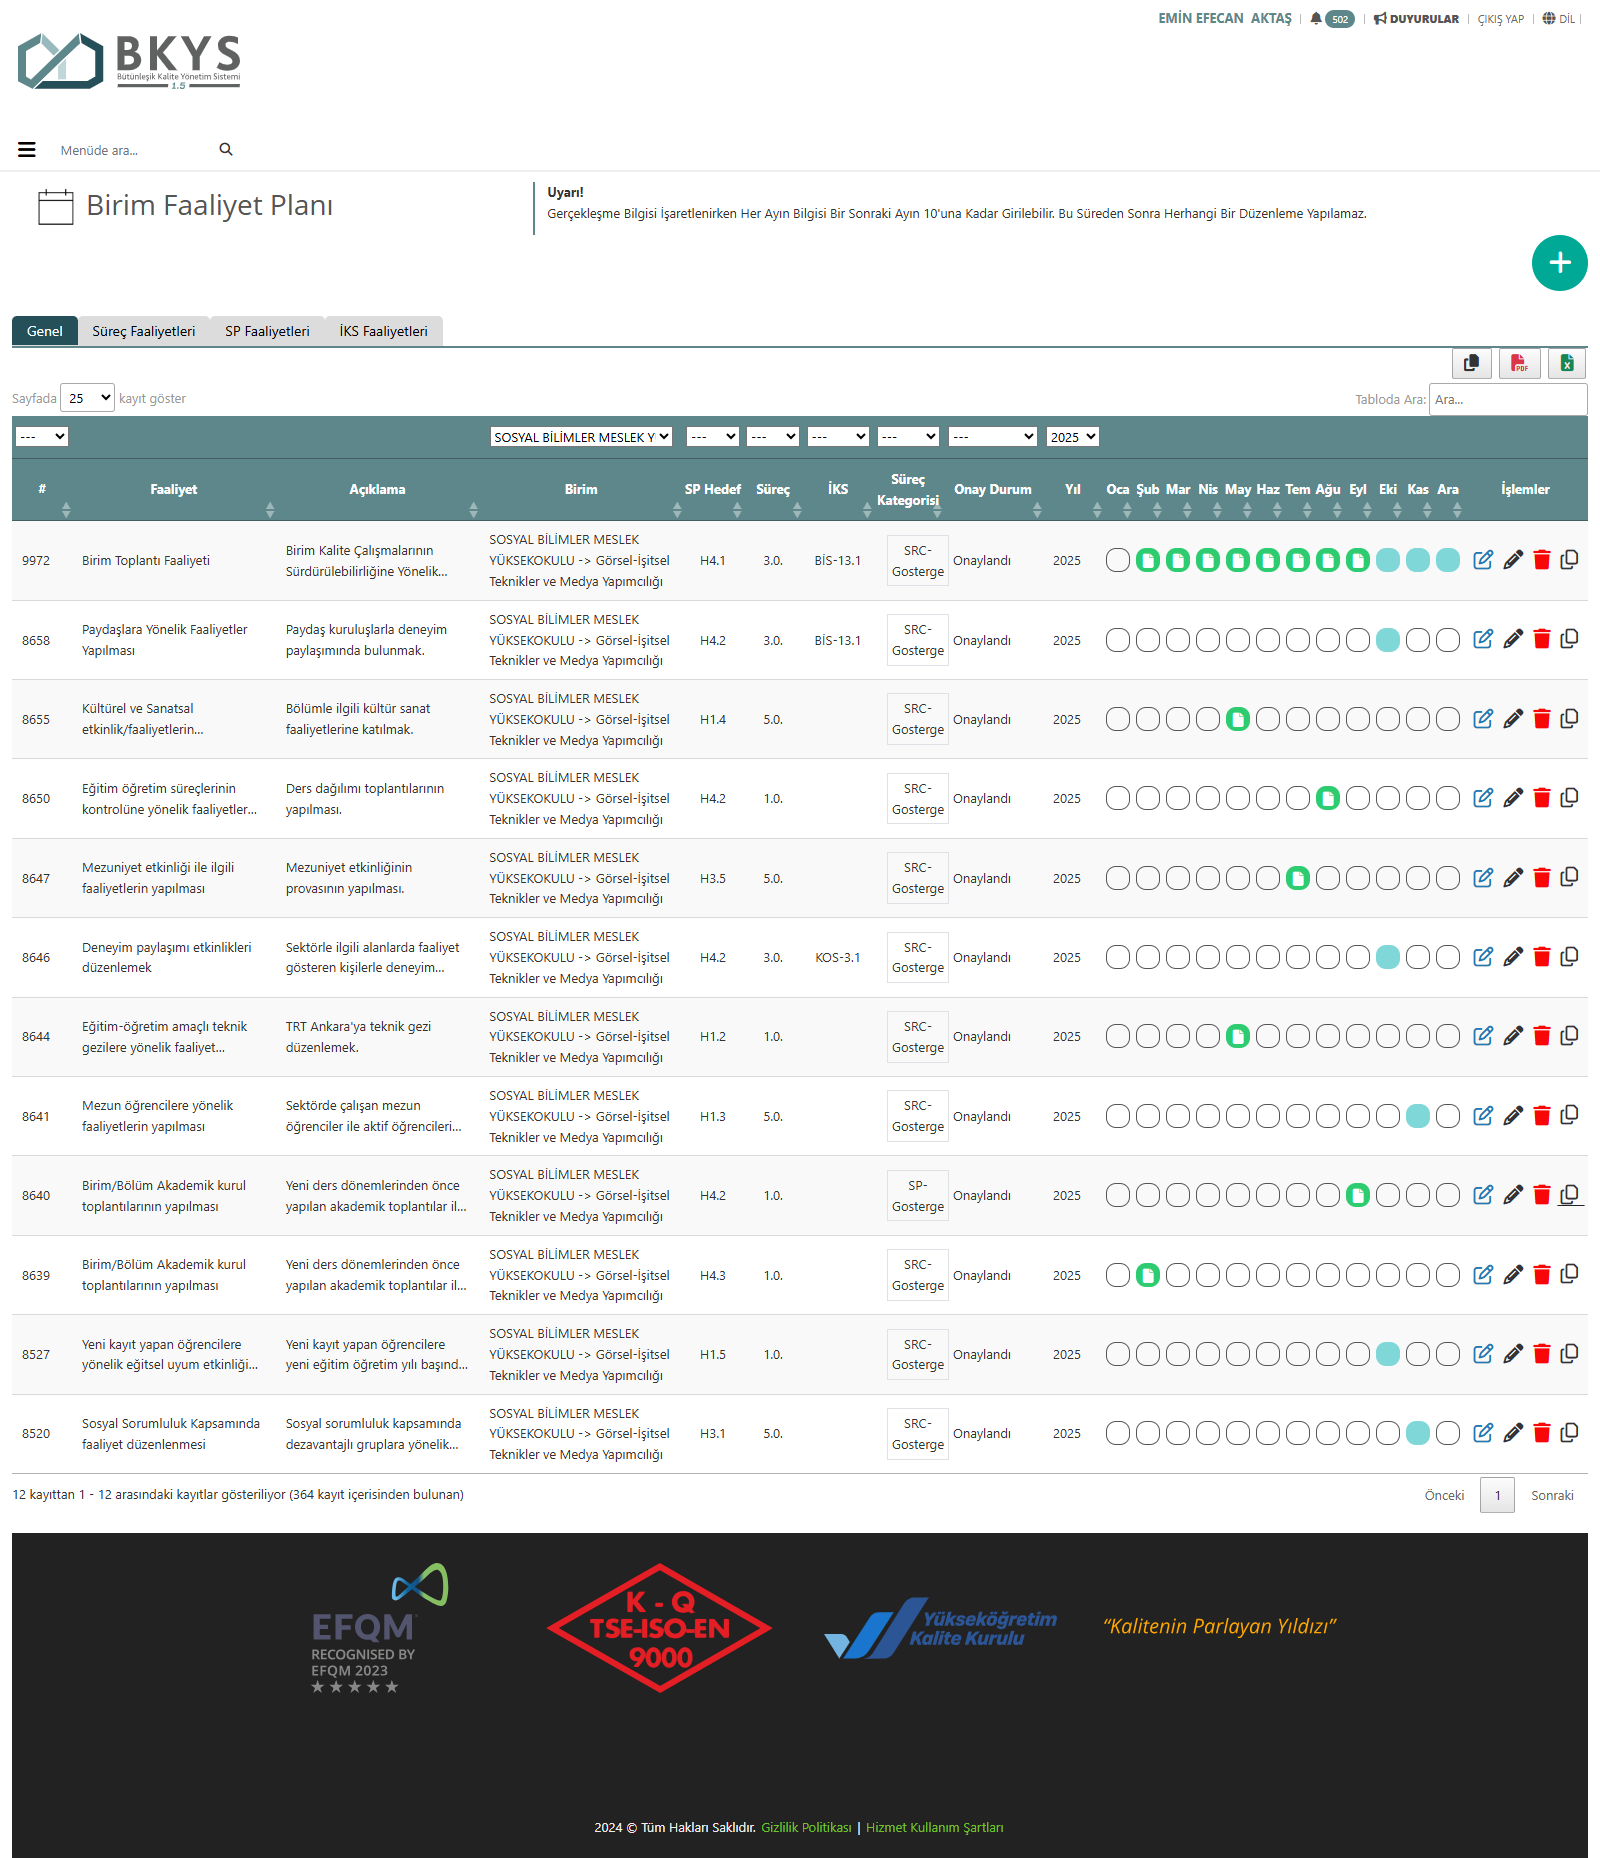Duplicate activity 8650 using copy icon
The image size is (1600, 1858).
pos(1570,798)
